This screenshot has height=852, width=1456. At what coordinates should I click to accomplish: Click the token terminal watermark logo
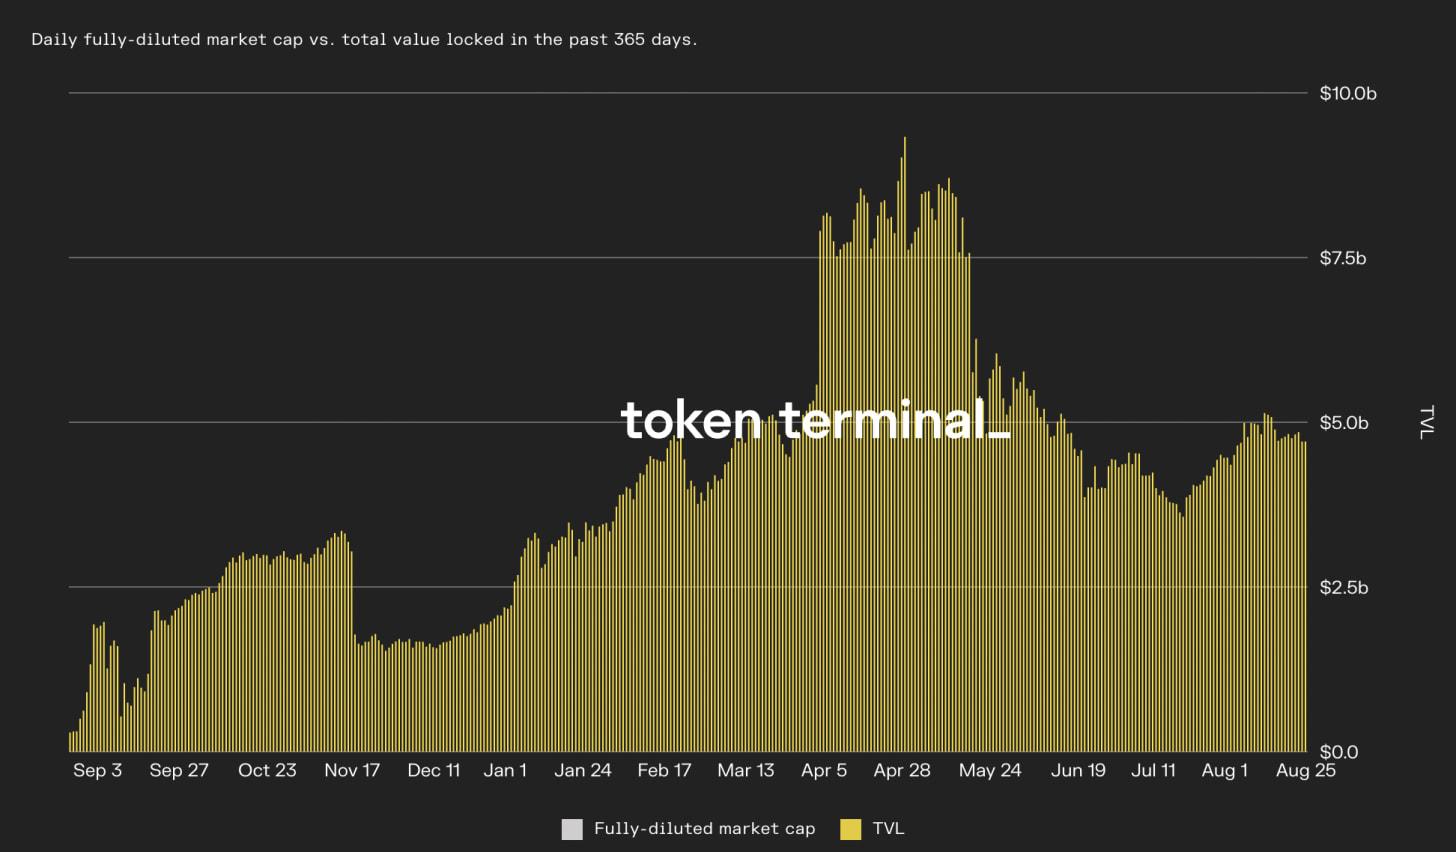click(814, 420)
